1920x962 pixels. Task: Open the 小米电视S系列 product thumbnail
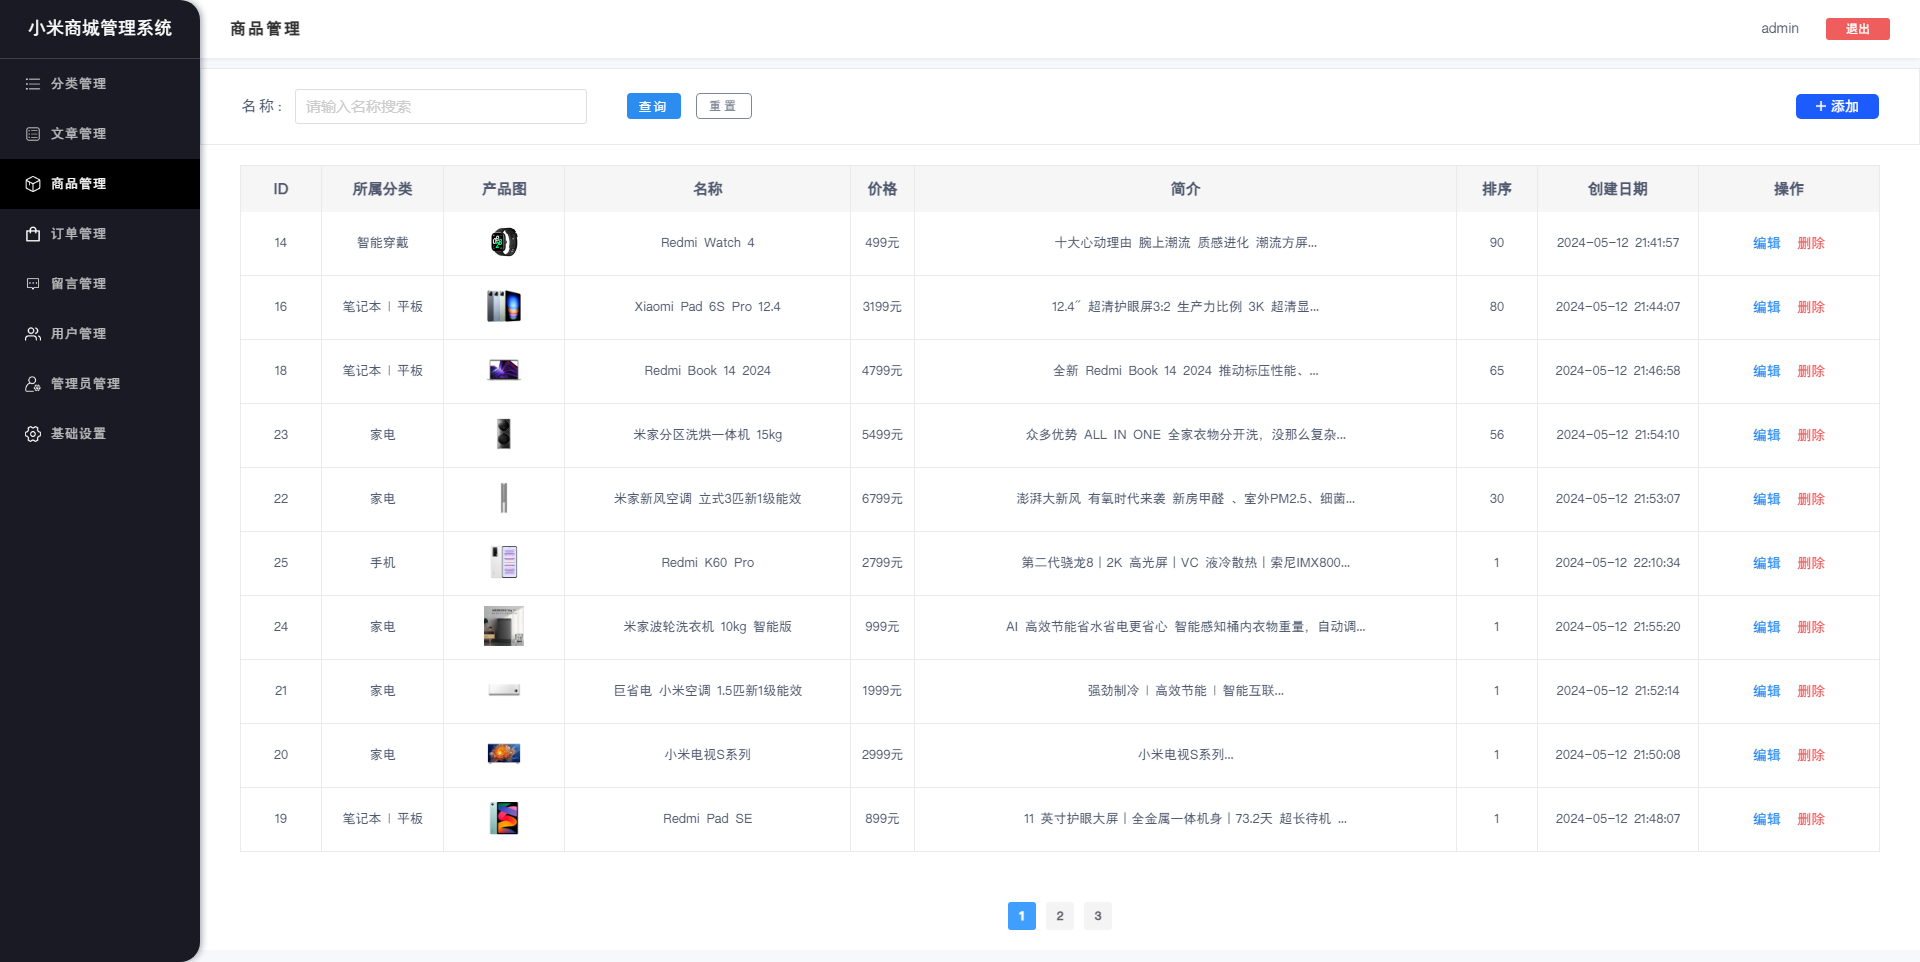tap(504, 754)
